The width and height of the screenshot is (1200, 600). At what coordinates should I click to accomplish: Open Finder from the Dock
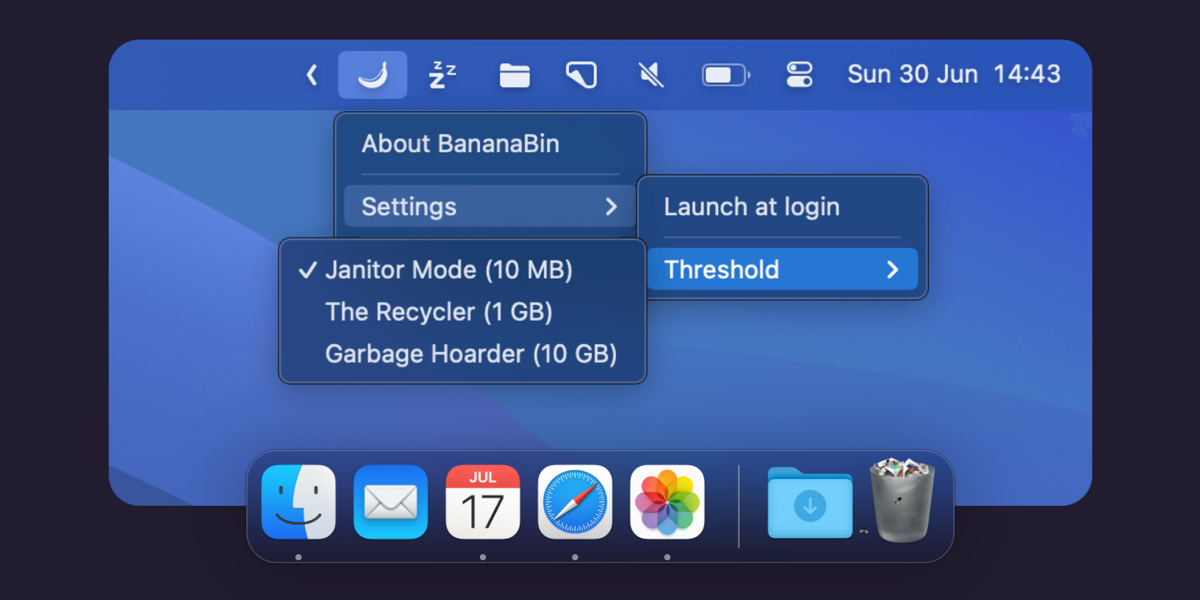pyautogui.click(x=299, y=502)
